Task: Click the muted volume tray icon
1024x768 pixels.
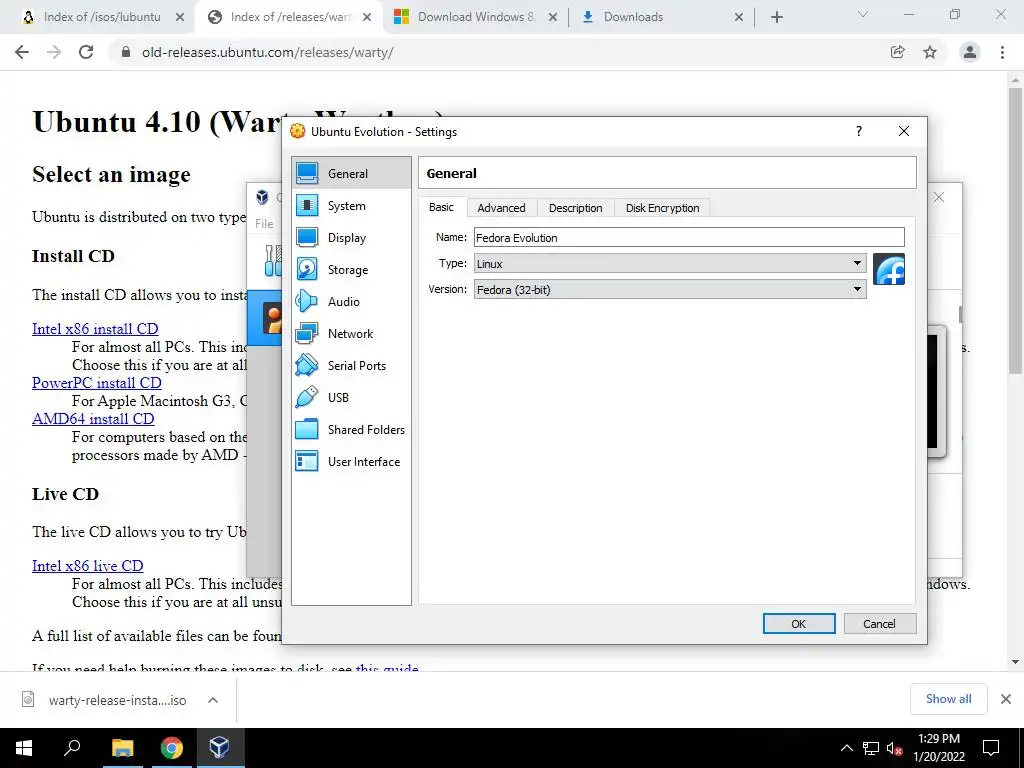Action: [x=895, y=748]
